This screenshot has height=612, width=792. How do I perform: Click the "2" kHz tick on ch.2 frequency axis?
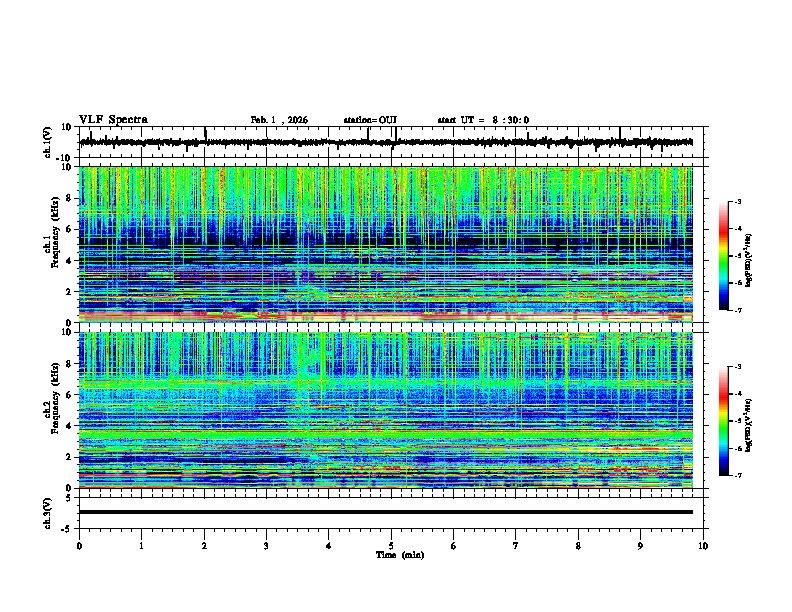(x=70, y=457)
